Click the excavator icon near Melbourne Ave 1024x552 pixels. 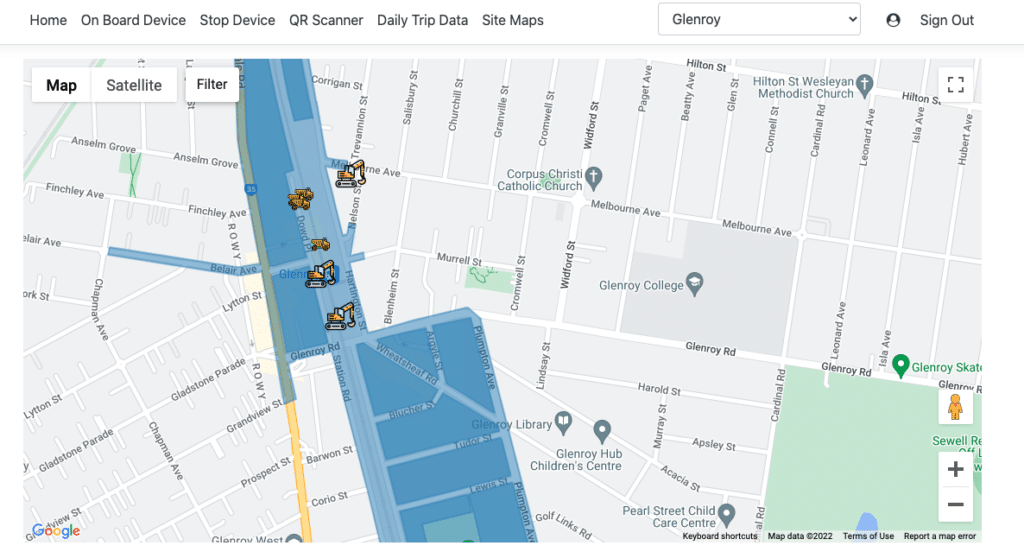click(351, 174)
